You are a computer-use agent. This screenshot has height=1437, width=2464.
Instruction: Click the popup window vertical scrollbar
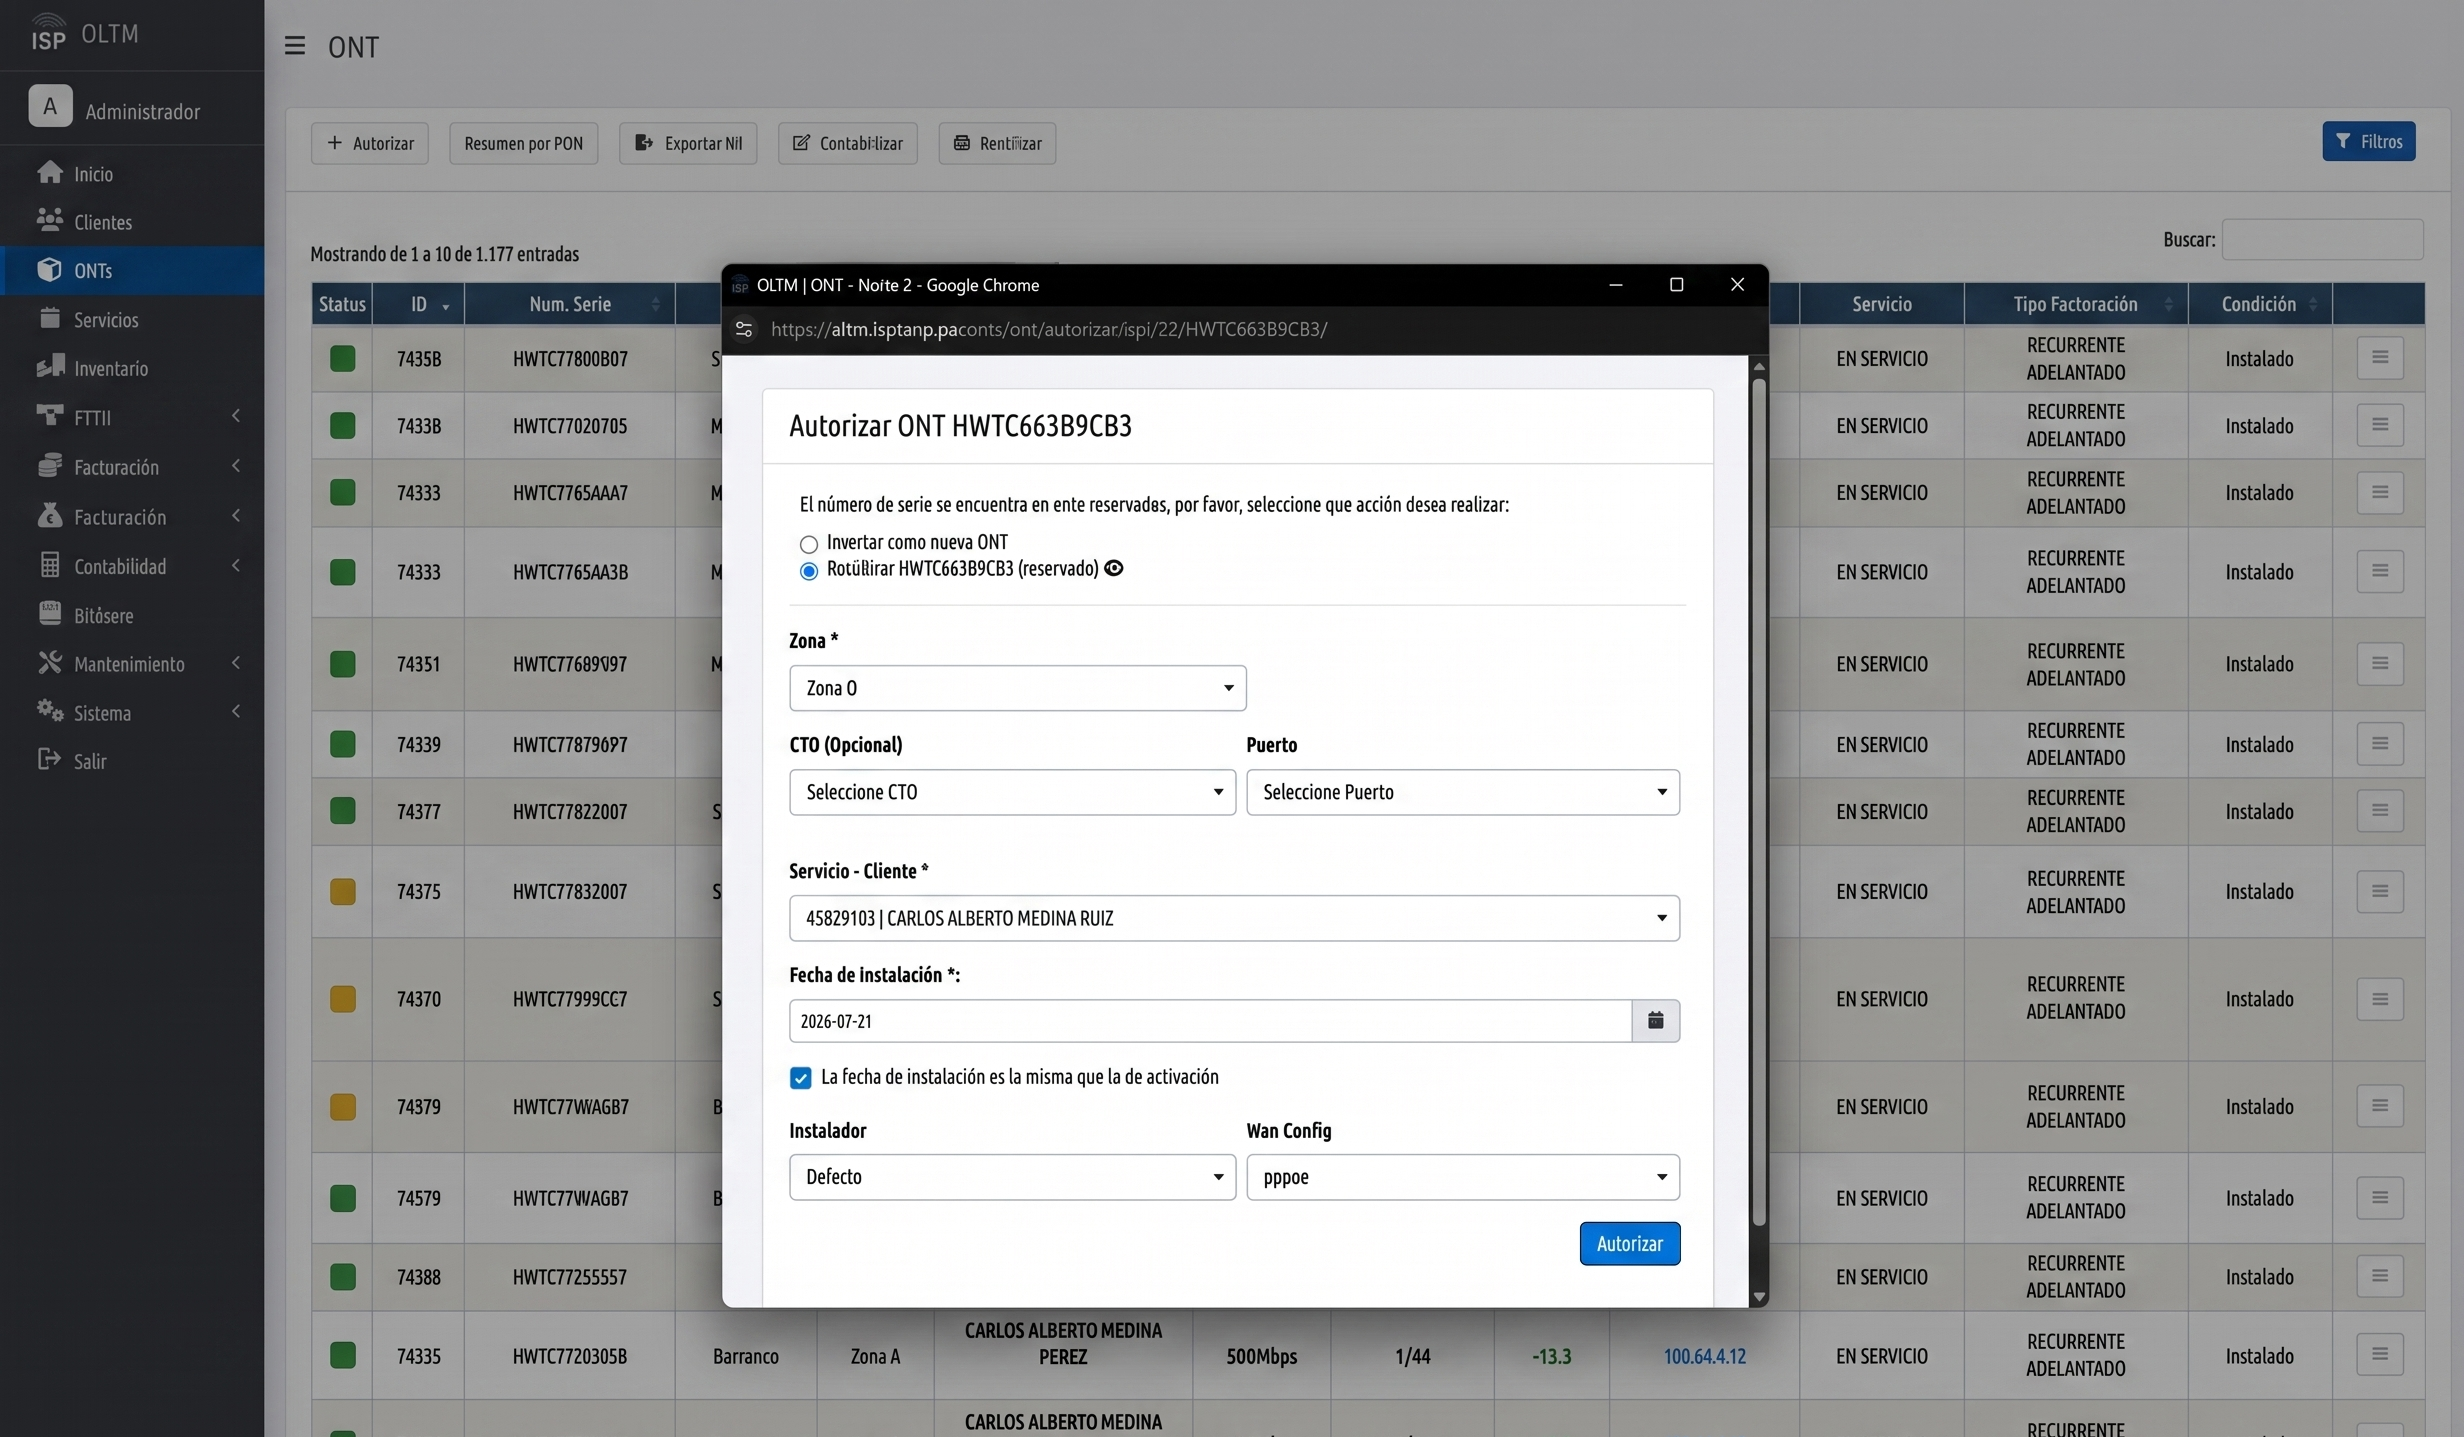[1758, 800]
